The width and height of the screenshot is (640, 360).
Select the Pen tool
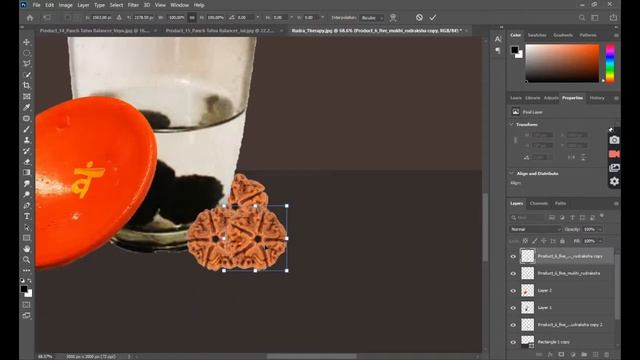pos(27,205)
